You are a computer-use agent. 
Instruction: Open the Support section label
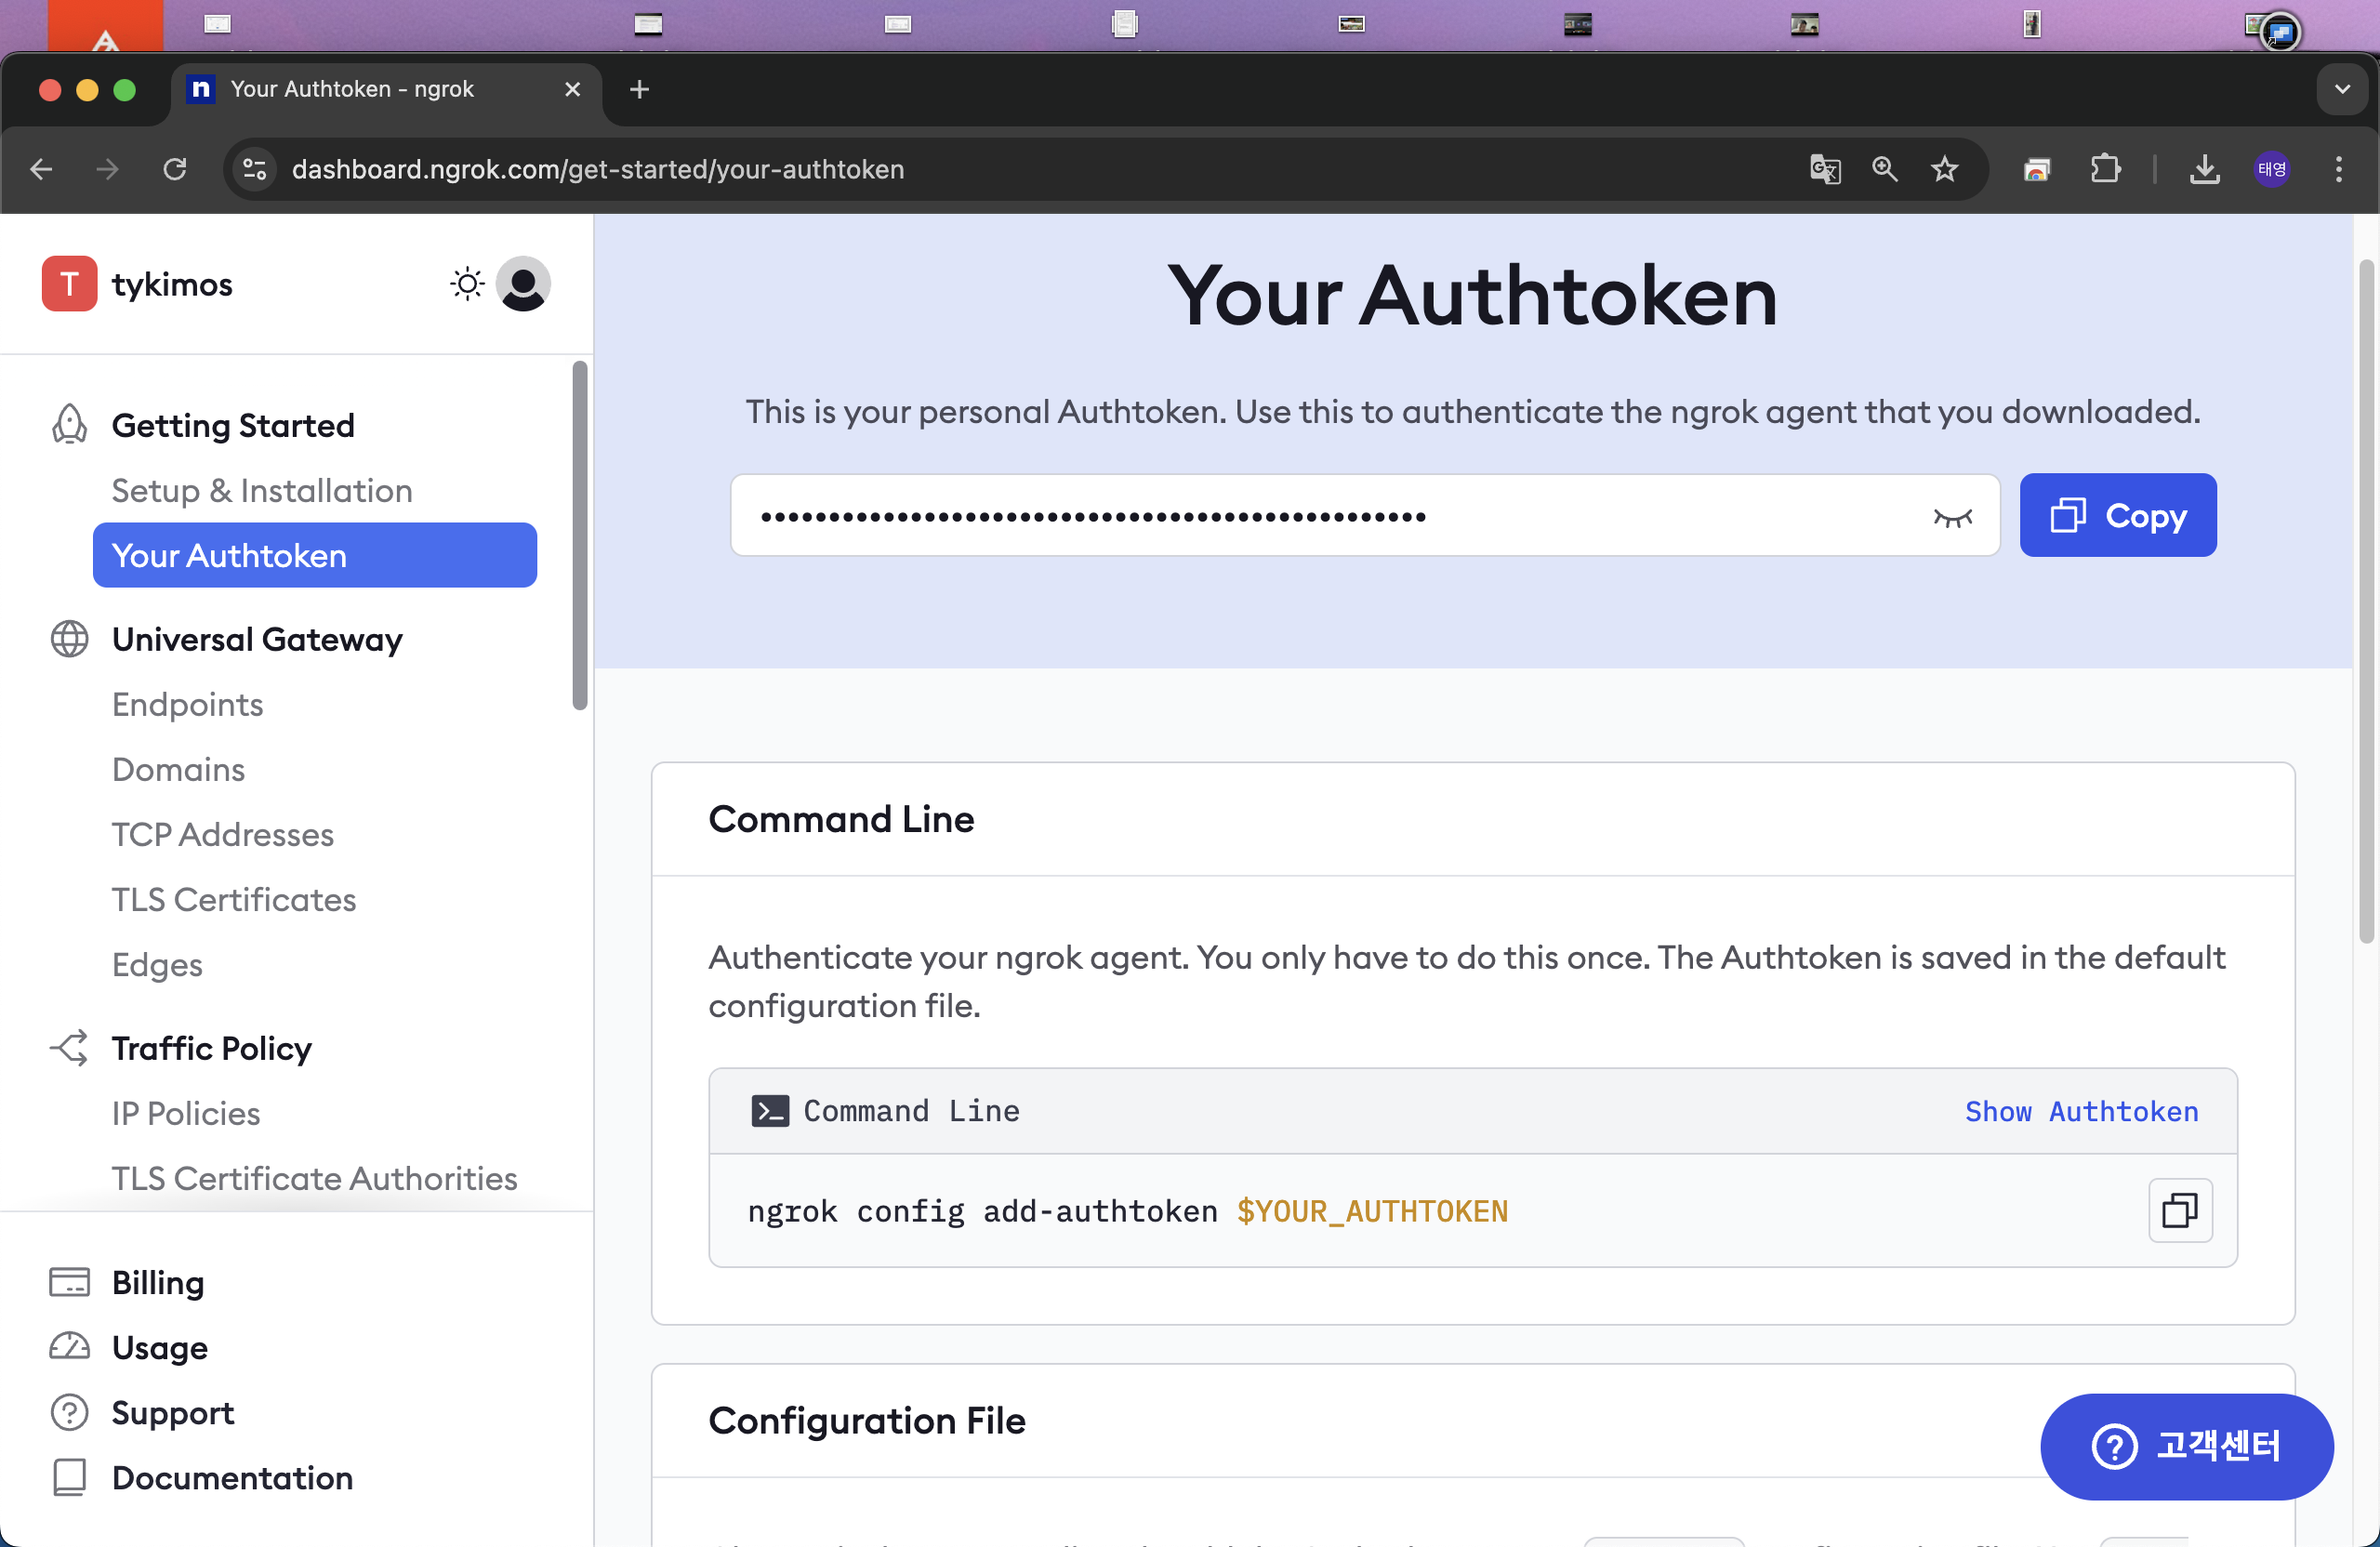(173, 1412)
